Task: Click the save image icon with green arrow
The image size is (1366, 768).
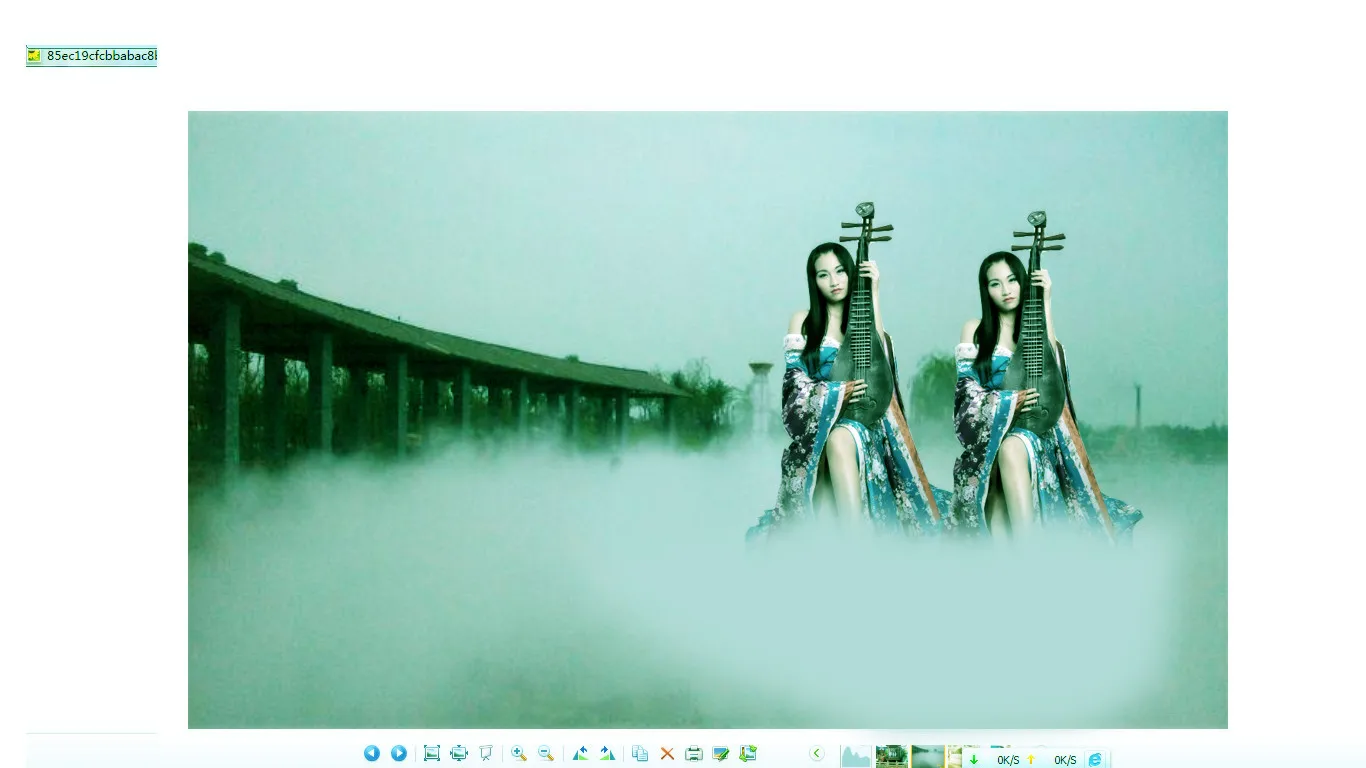Action: pyautogui.click(x=748, y=753)
